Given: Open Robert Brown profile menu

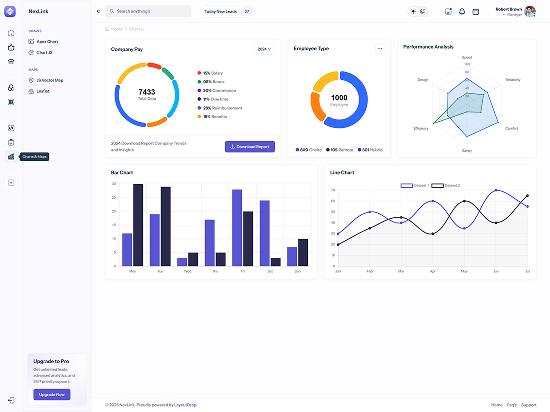Looking at the screenshot, I should [x=515, y=12].
